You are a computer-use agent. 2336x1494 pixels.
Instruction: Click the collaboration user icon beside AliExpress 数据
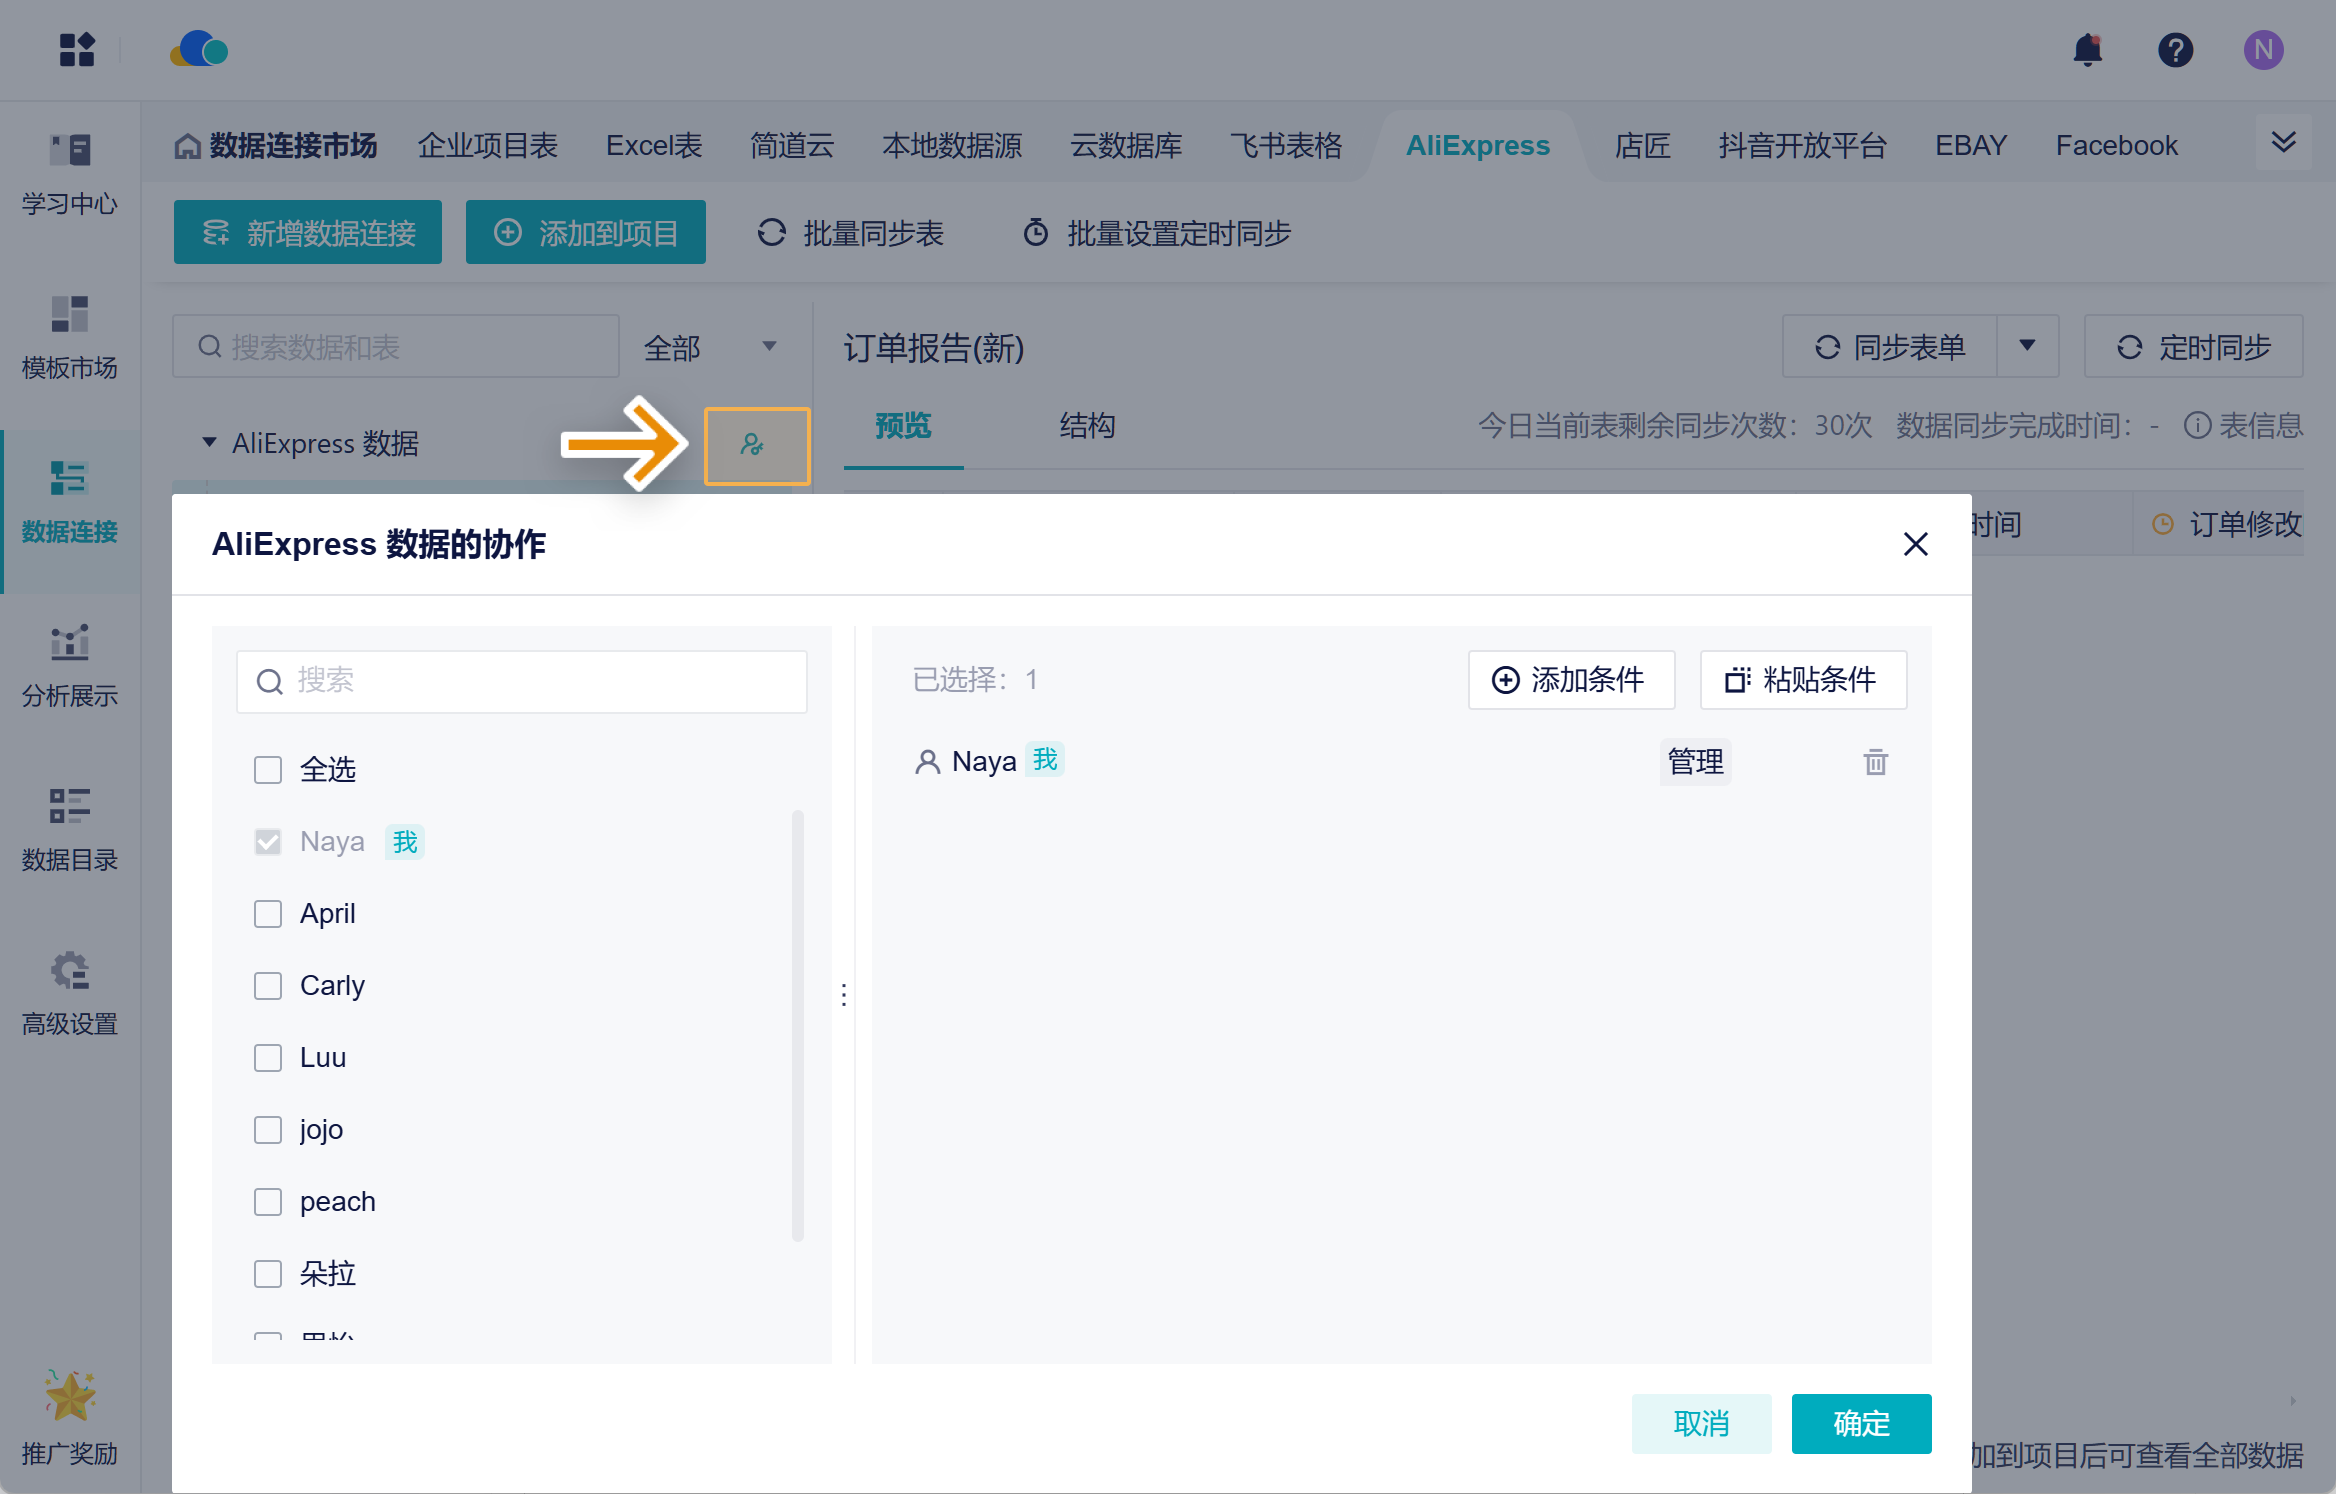point(755,445)
